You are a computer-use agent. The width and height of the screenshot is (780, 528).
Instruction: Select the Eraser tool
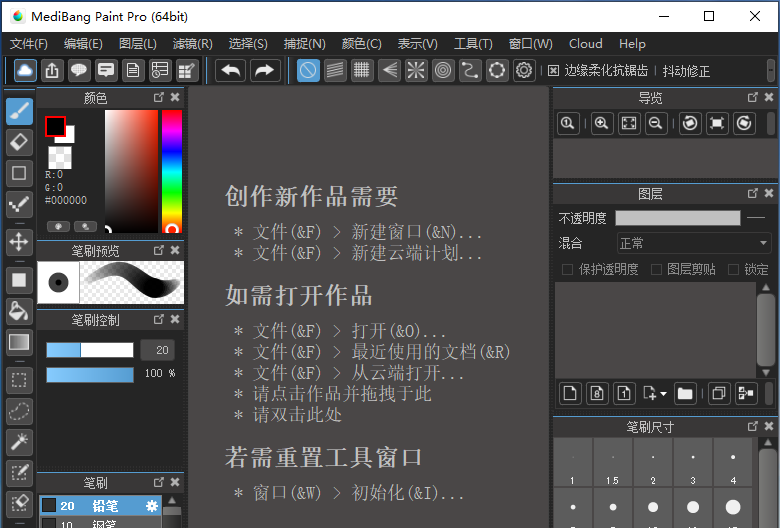click(x=19, y=142)
